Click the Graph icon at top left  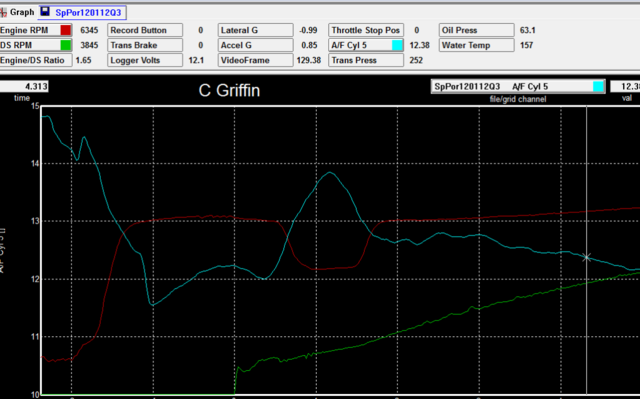[x=3, y=12]
